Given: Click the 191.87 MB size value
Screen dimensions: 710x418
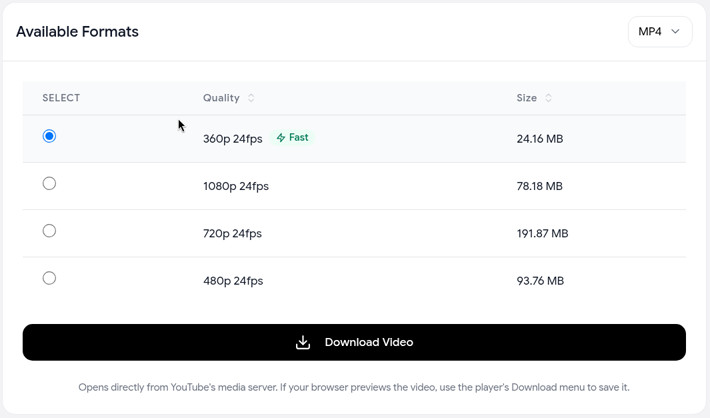Looking at the screenshot, I should point(542,233).
